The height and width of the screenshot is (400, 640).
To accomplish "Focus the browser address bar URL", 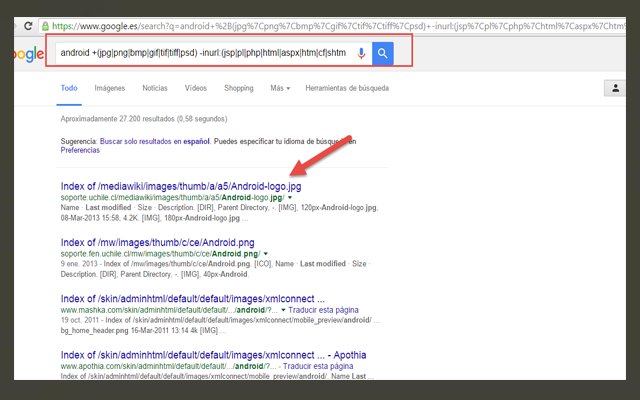I will (x=339, y=26).
